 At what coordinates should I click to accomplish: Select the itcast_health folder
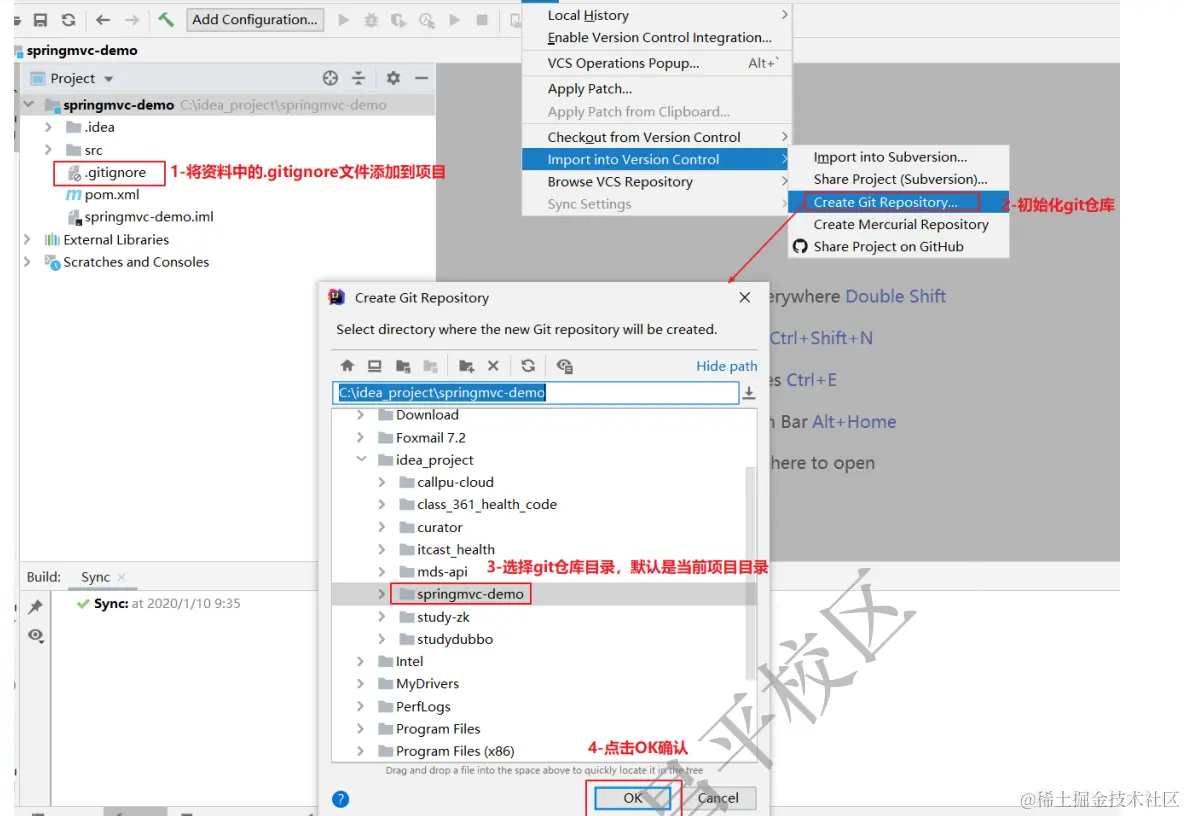(455, 550)
